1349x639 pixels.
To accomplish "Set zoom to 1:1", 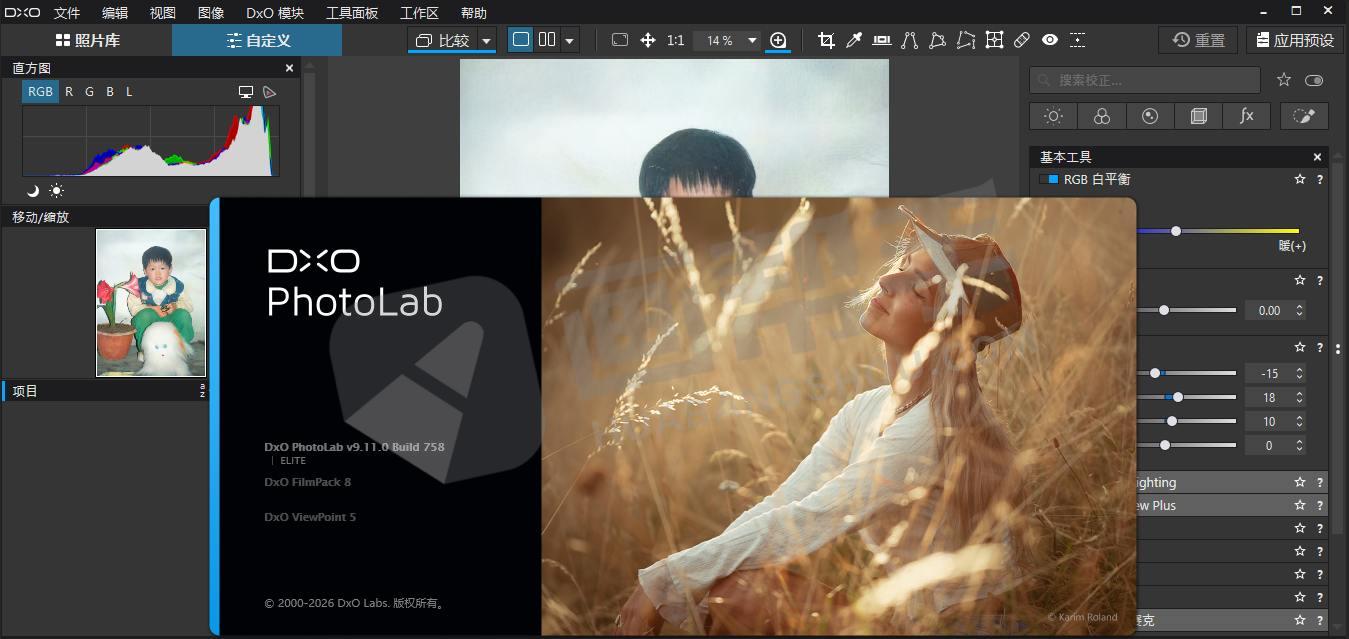I will [x=676, y=40].
